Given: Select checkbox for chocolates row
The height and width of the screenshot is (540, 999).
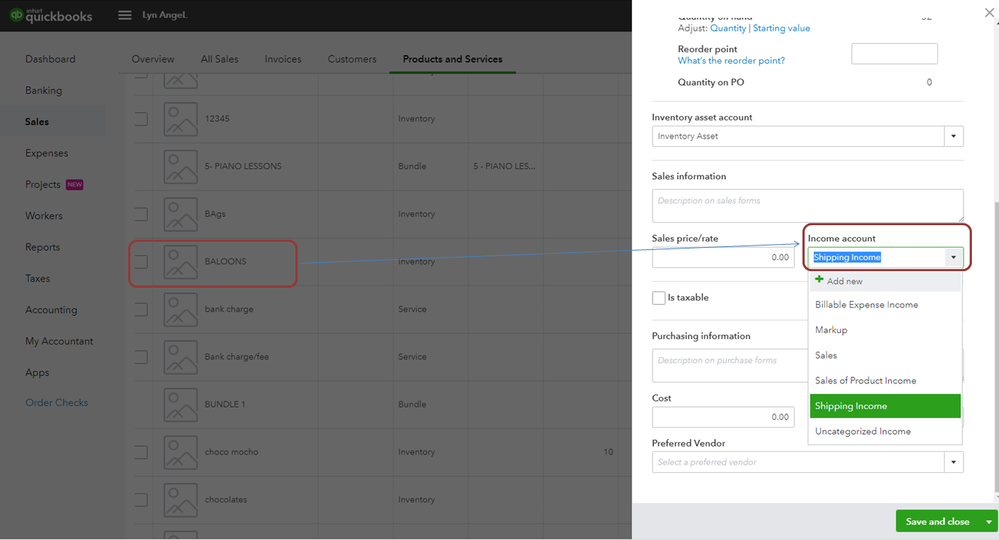Looking at the screenshot, I should click(141, 500).
